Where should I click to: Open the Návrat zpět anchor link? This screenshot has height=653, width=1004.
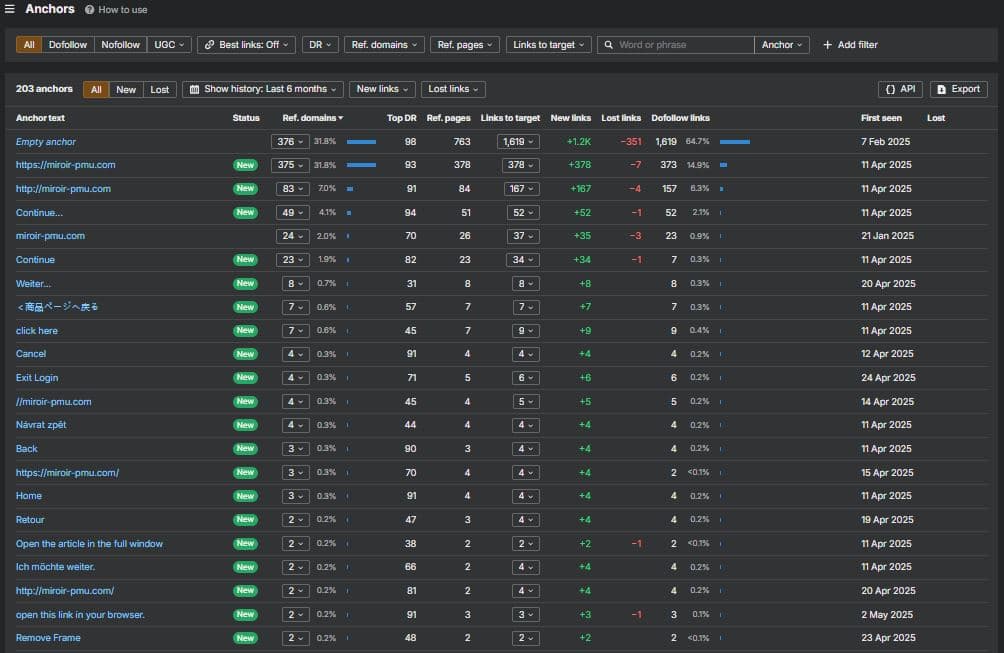point(41,425)
